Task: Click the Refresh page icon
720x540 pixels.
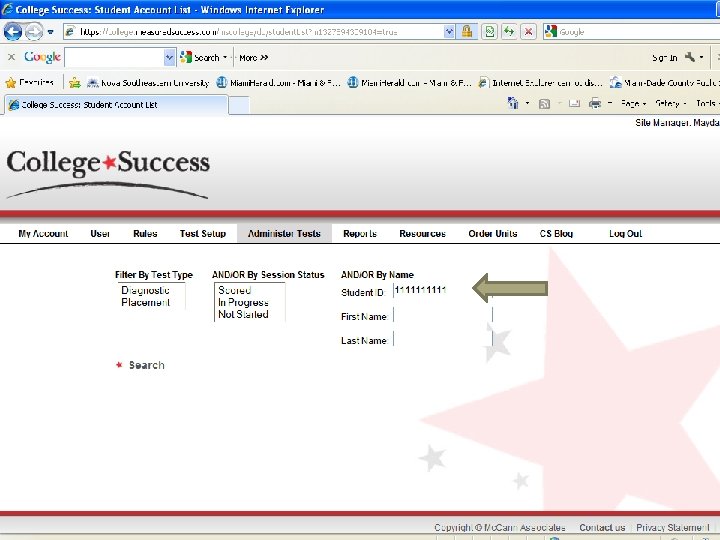Action: pos(509,32)
